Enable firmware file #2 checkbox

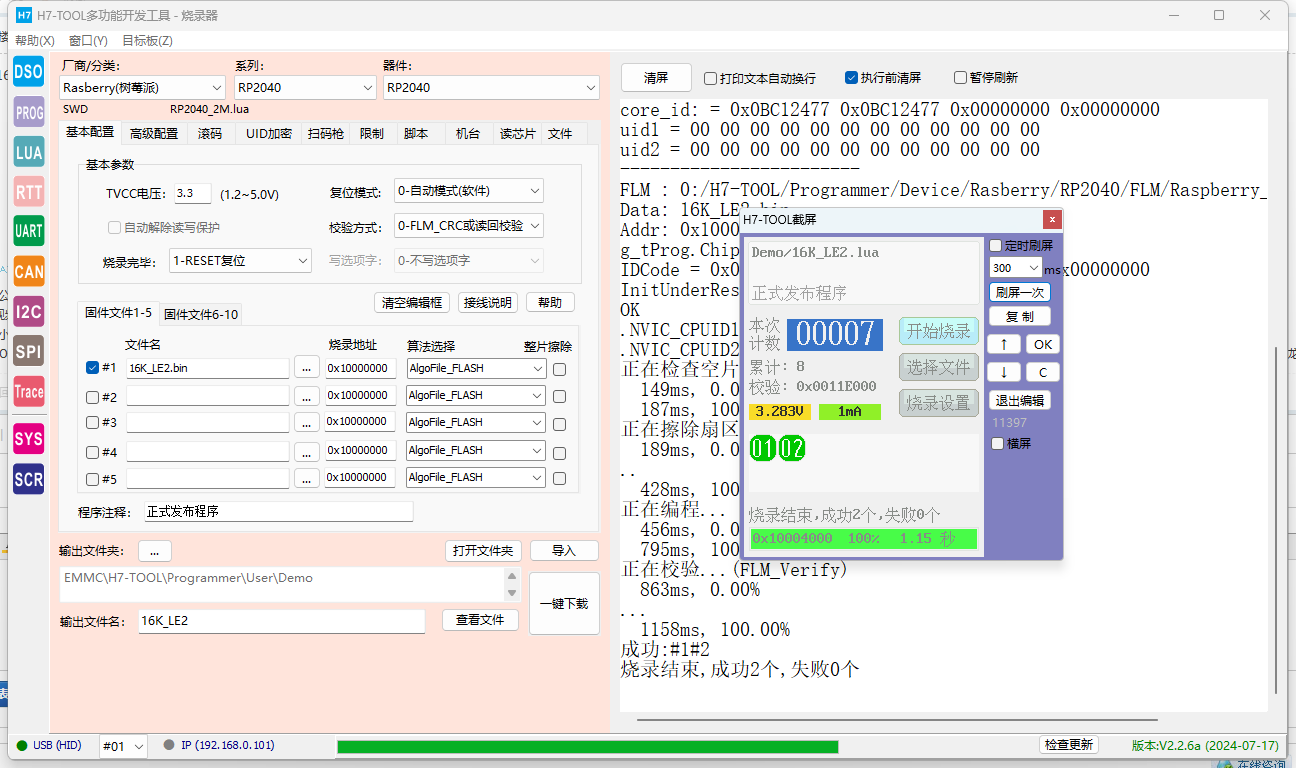tap(93, 396)
